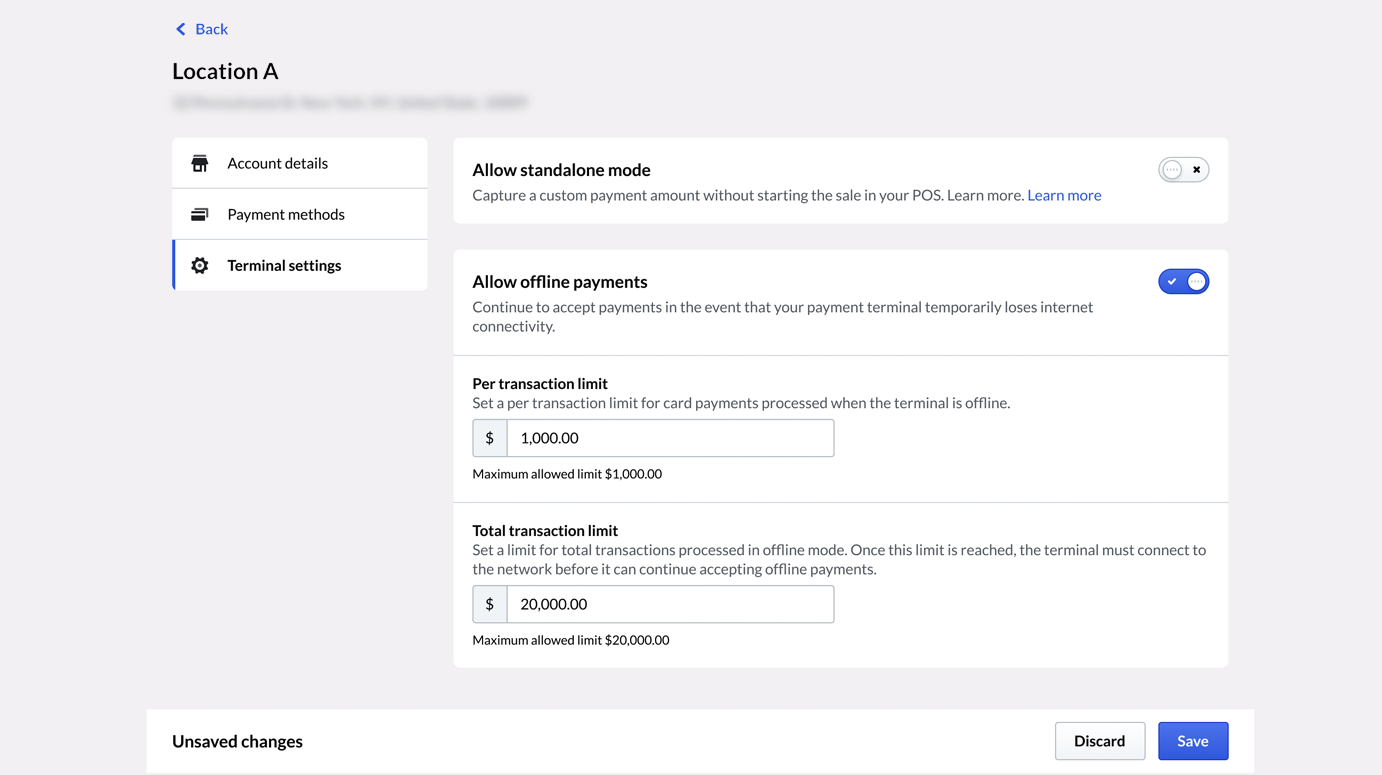Click the dollar sign prefix of Total transaction limit
Screen dimensions: 1382x775
coord(490,604)
